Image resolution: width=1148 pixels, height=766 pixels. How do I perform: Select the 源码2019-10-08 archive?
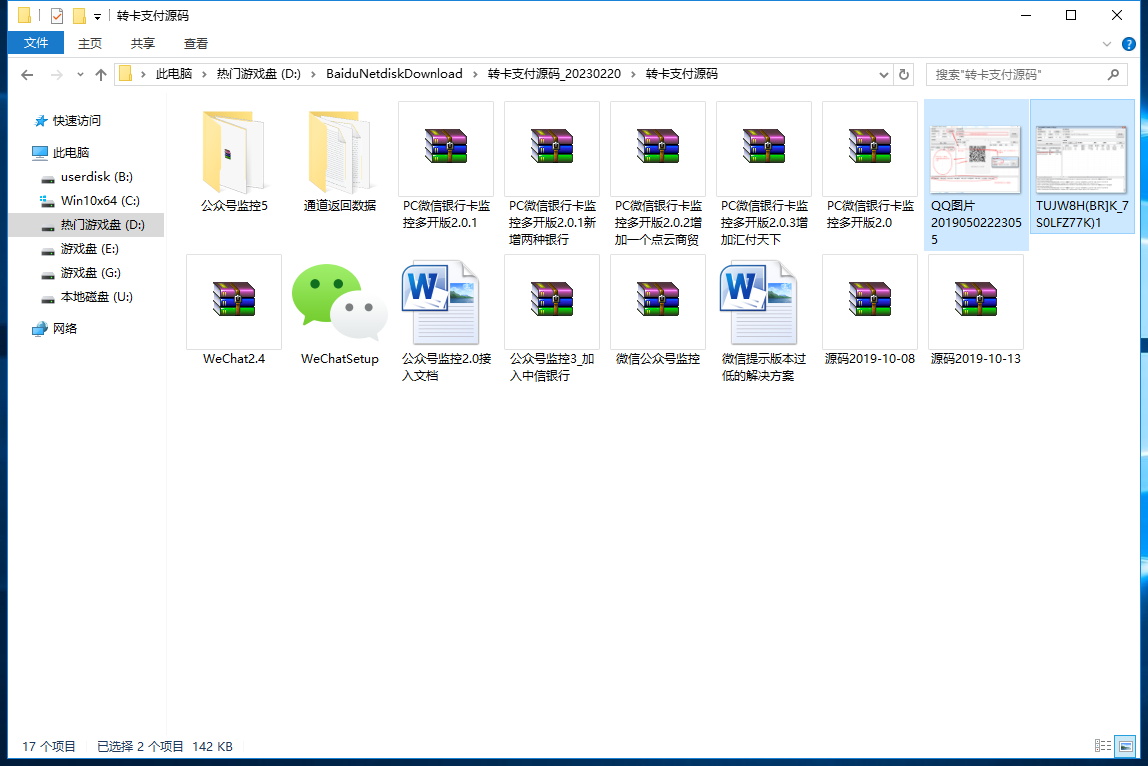click(x=869, y=302)
